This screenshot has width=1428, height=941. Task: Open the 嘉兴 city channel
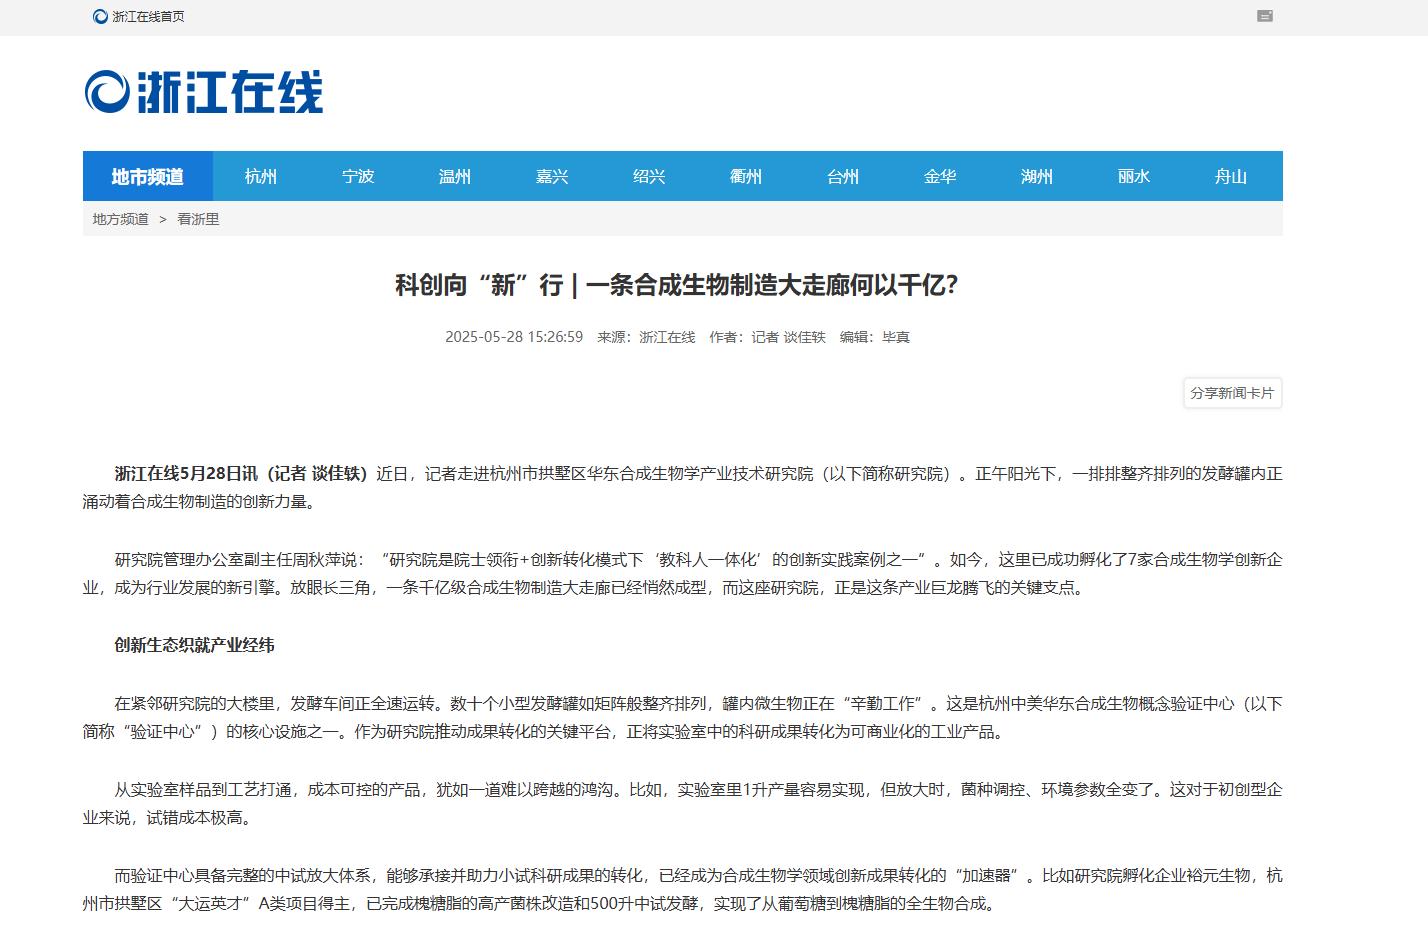(551, 176)
